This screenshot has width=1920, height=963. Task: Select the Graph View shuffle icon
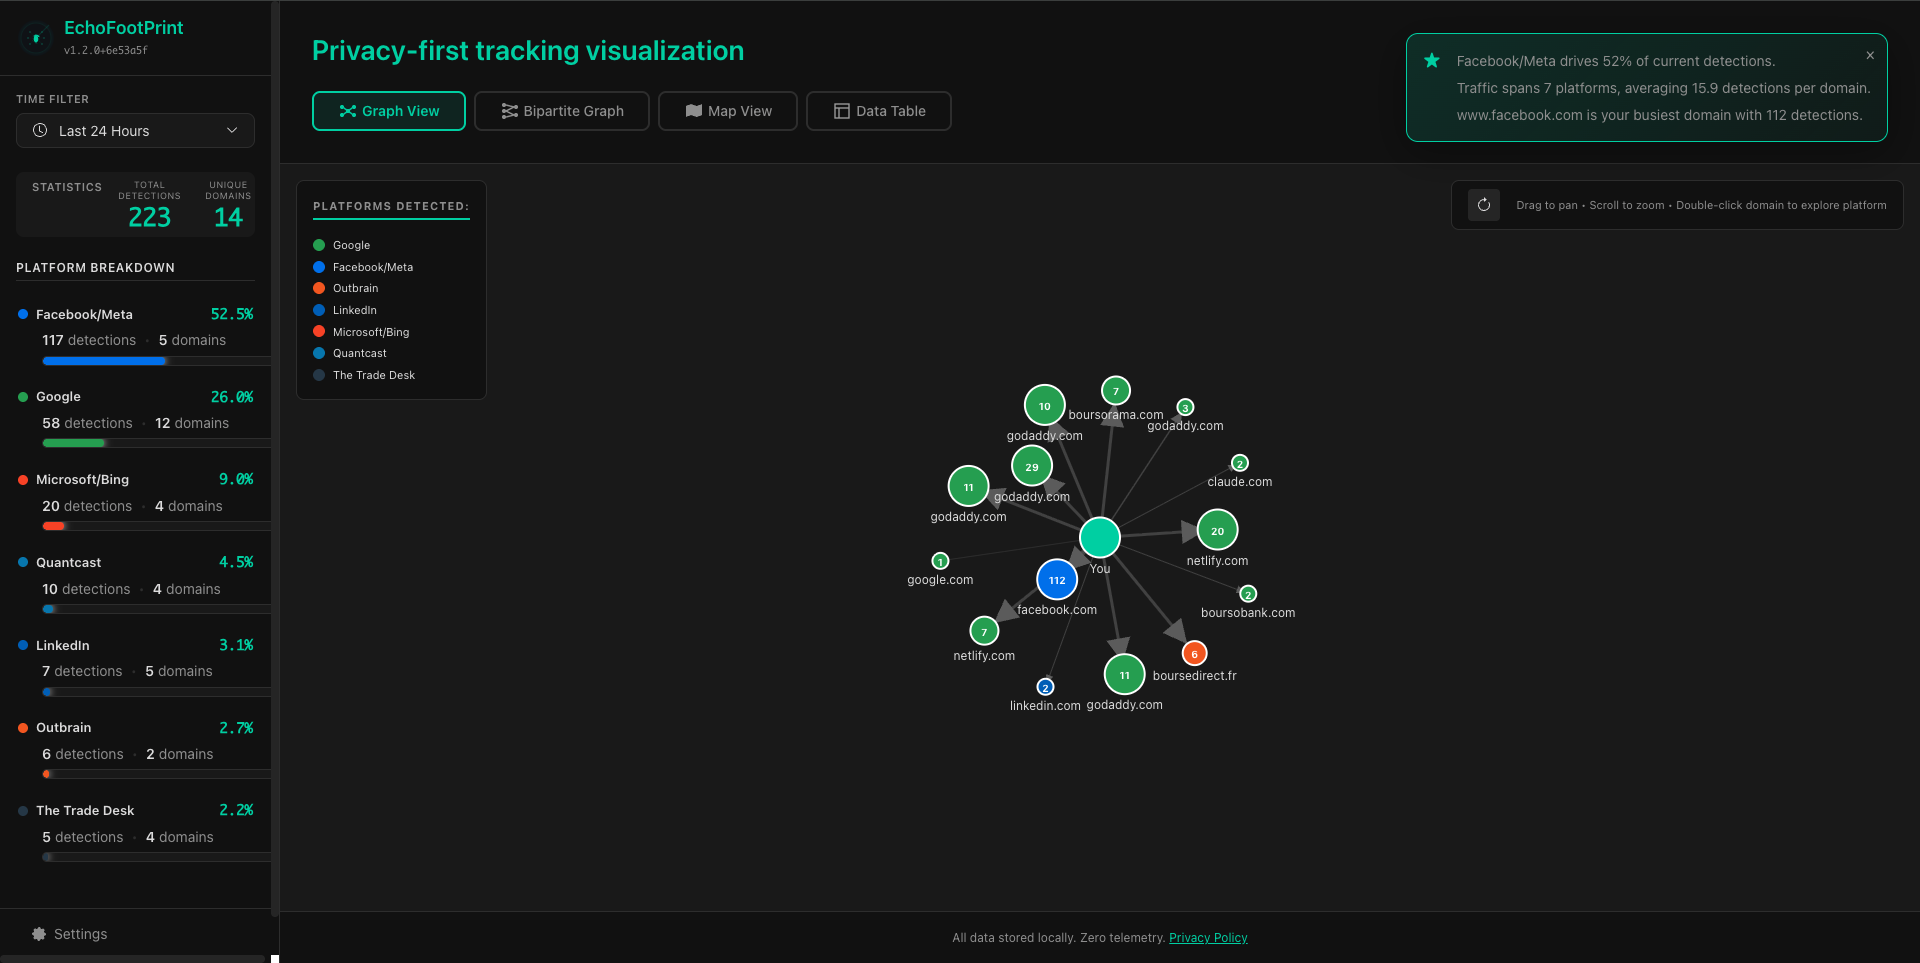click(345, 111)
